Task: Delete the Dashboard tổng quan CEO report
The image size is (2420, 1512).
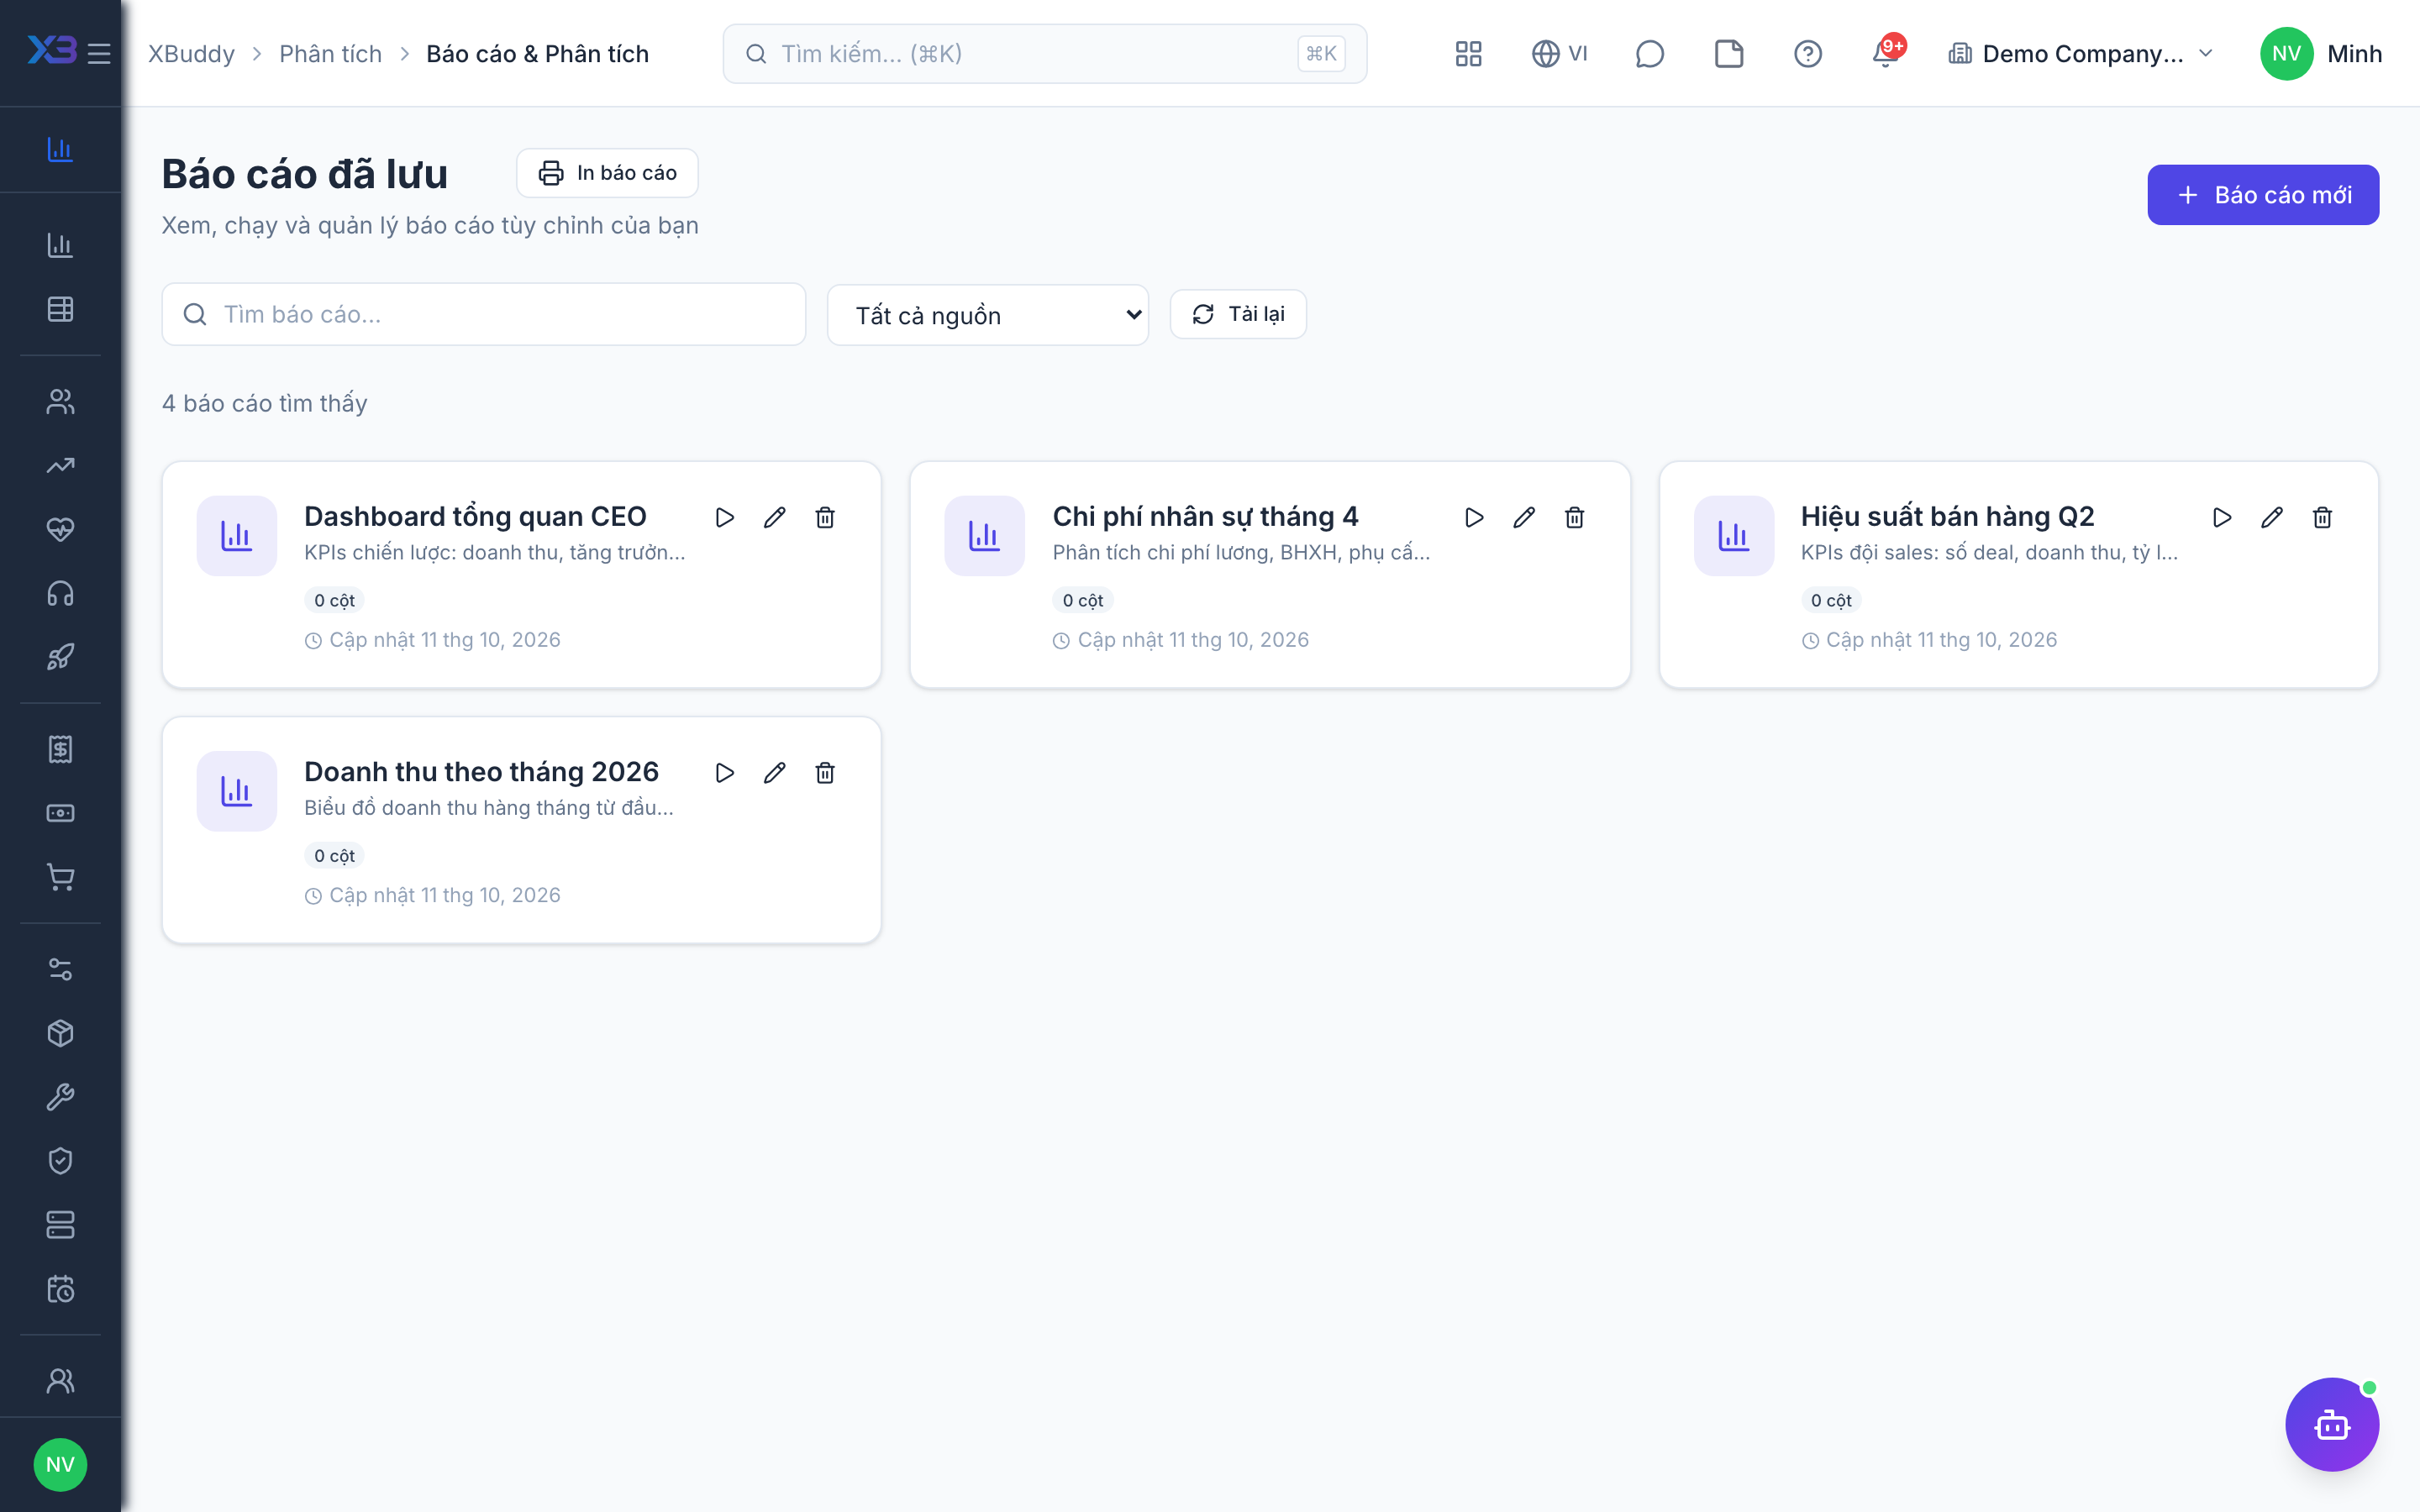Action: pyautogui.click(x=825, y=517)
